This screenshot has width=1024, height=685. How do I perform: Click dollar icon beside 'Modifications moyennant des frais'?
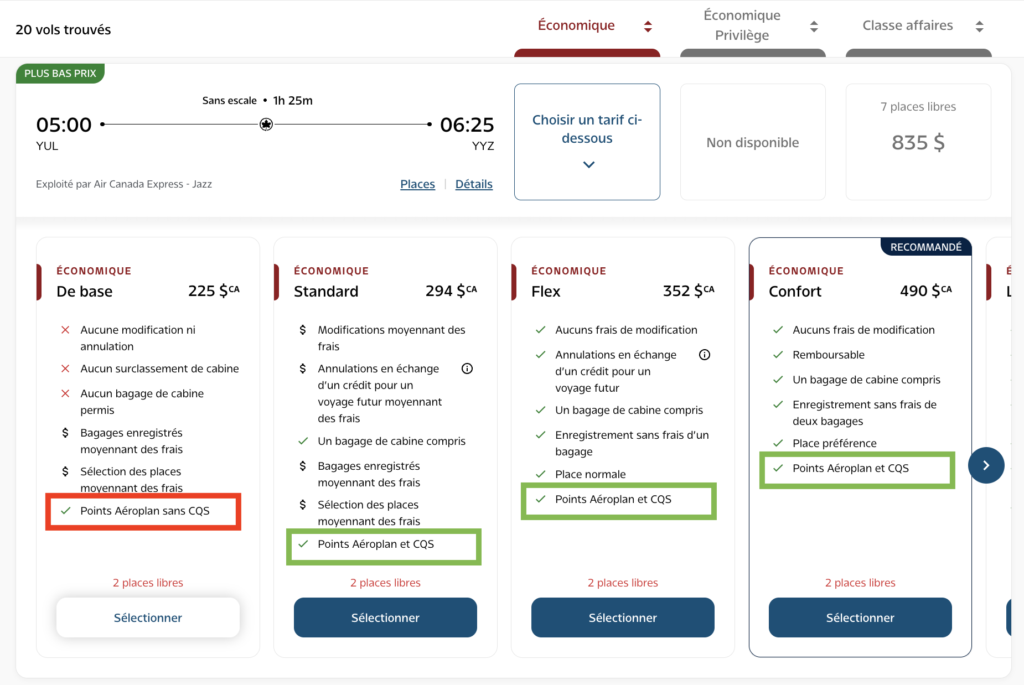(x=303, y=330)
